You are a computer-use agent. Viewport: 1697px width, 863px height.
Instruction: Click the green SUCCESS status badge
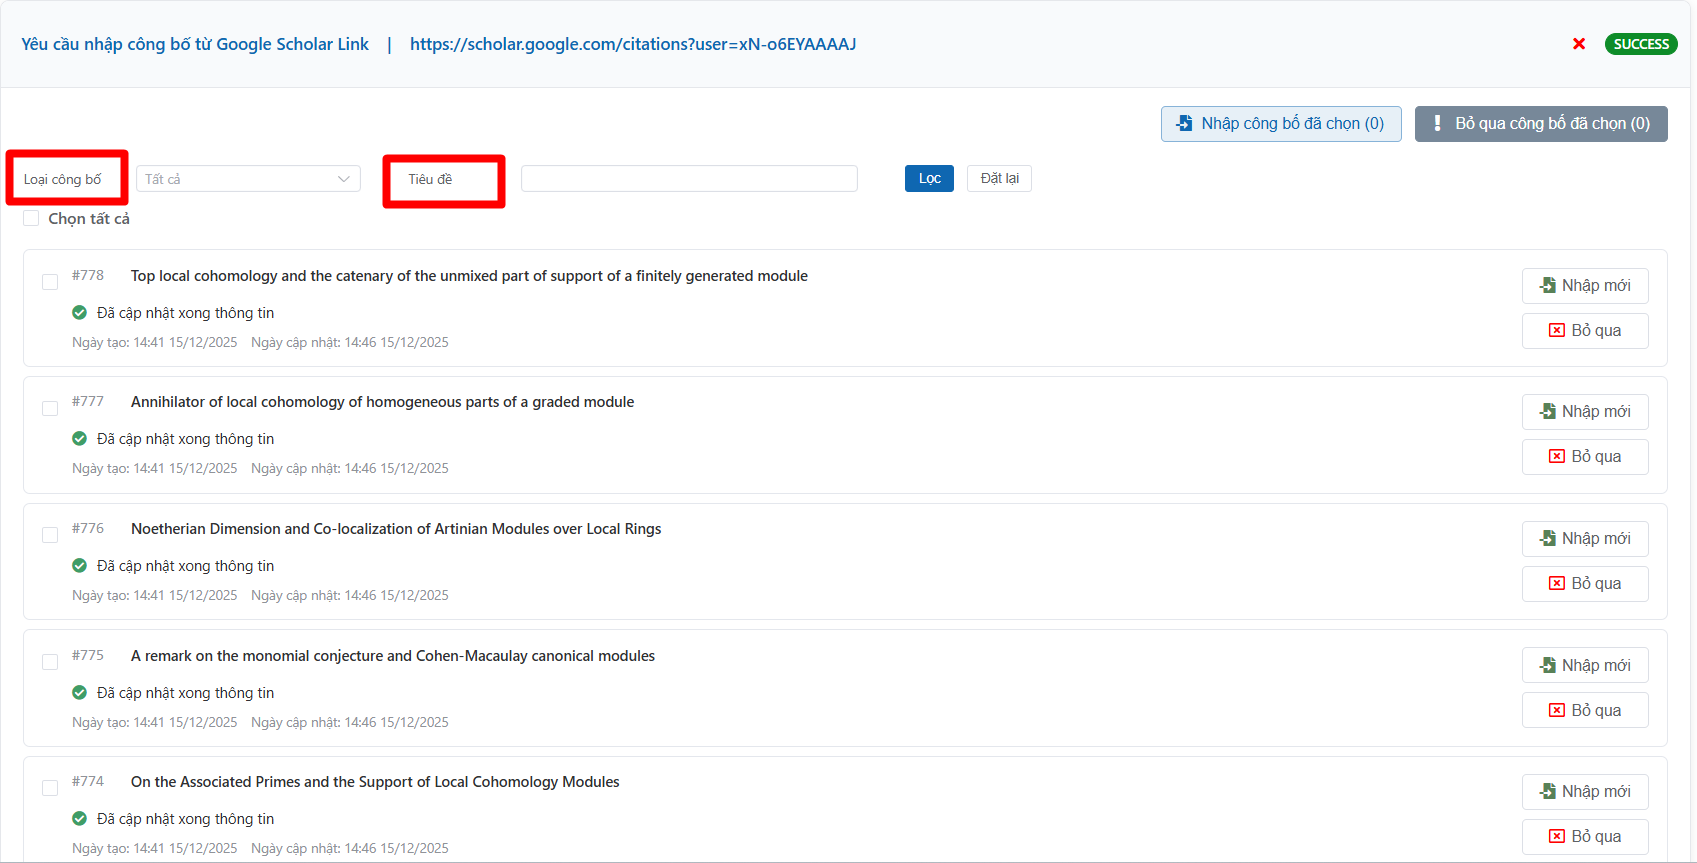[x=1640, y=44]
